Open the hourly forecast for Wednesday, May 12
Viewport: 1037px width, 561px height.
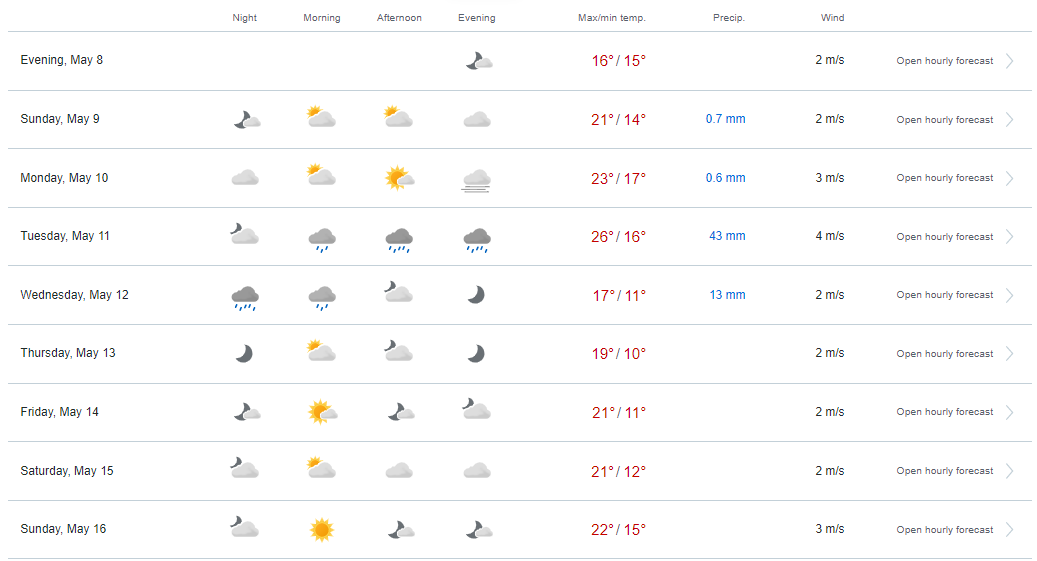[944, 295]
